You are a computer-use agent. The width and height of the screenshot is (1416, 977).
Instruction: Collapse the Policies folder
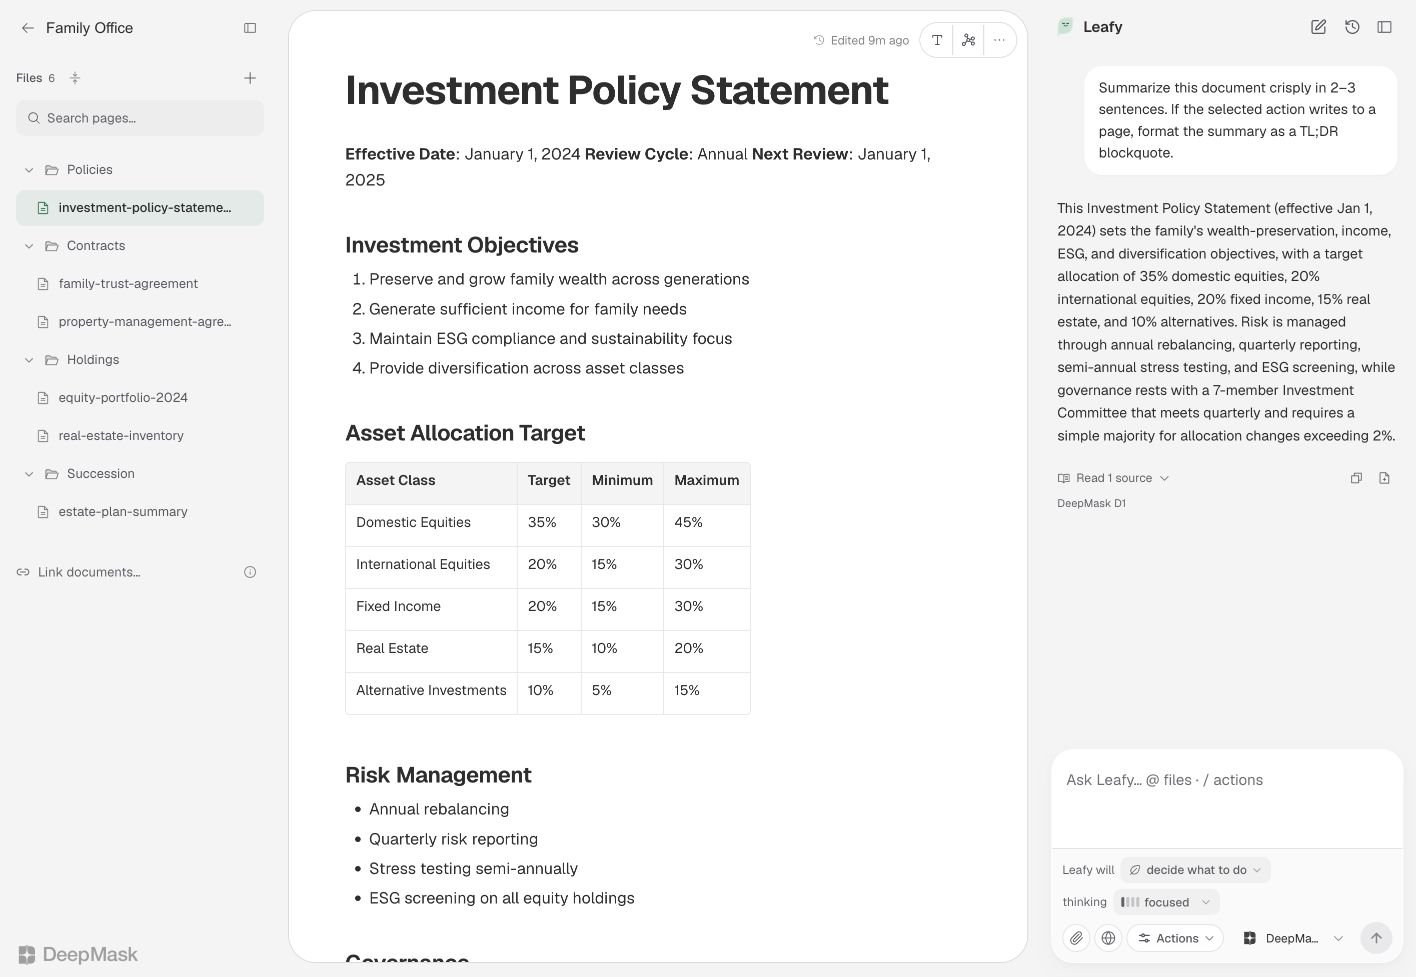click(29, 170)
